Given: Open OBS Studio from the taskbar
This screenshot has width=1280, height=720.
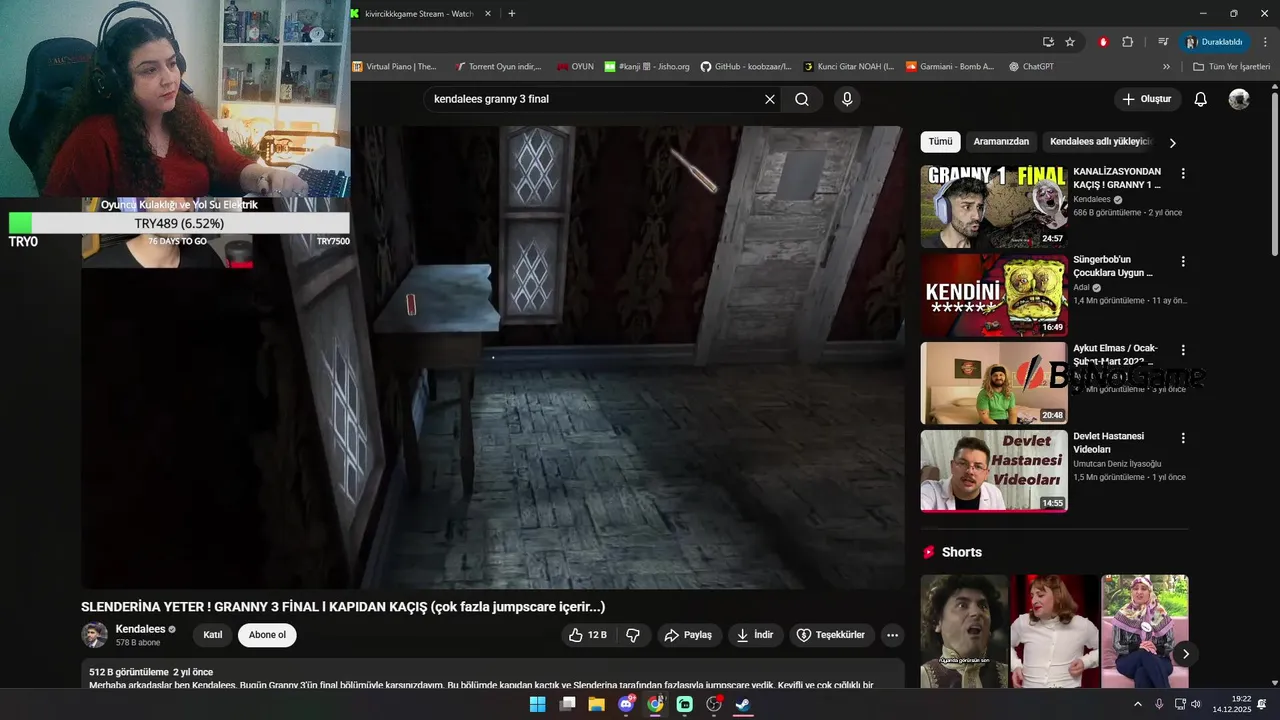Looking at the screenshot, I should (714, 704).
